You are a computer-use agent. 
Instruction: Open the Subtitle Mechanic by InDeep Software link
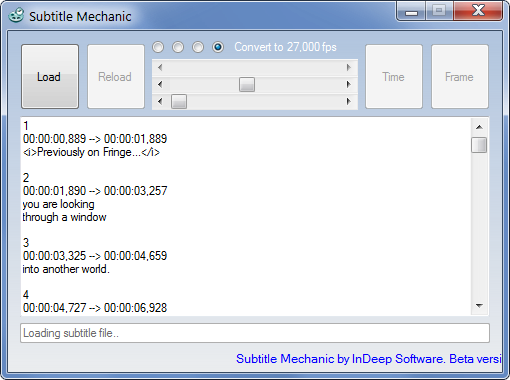(368, 359)
